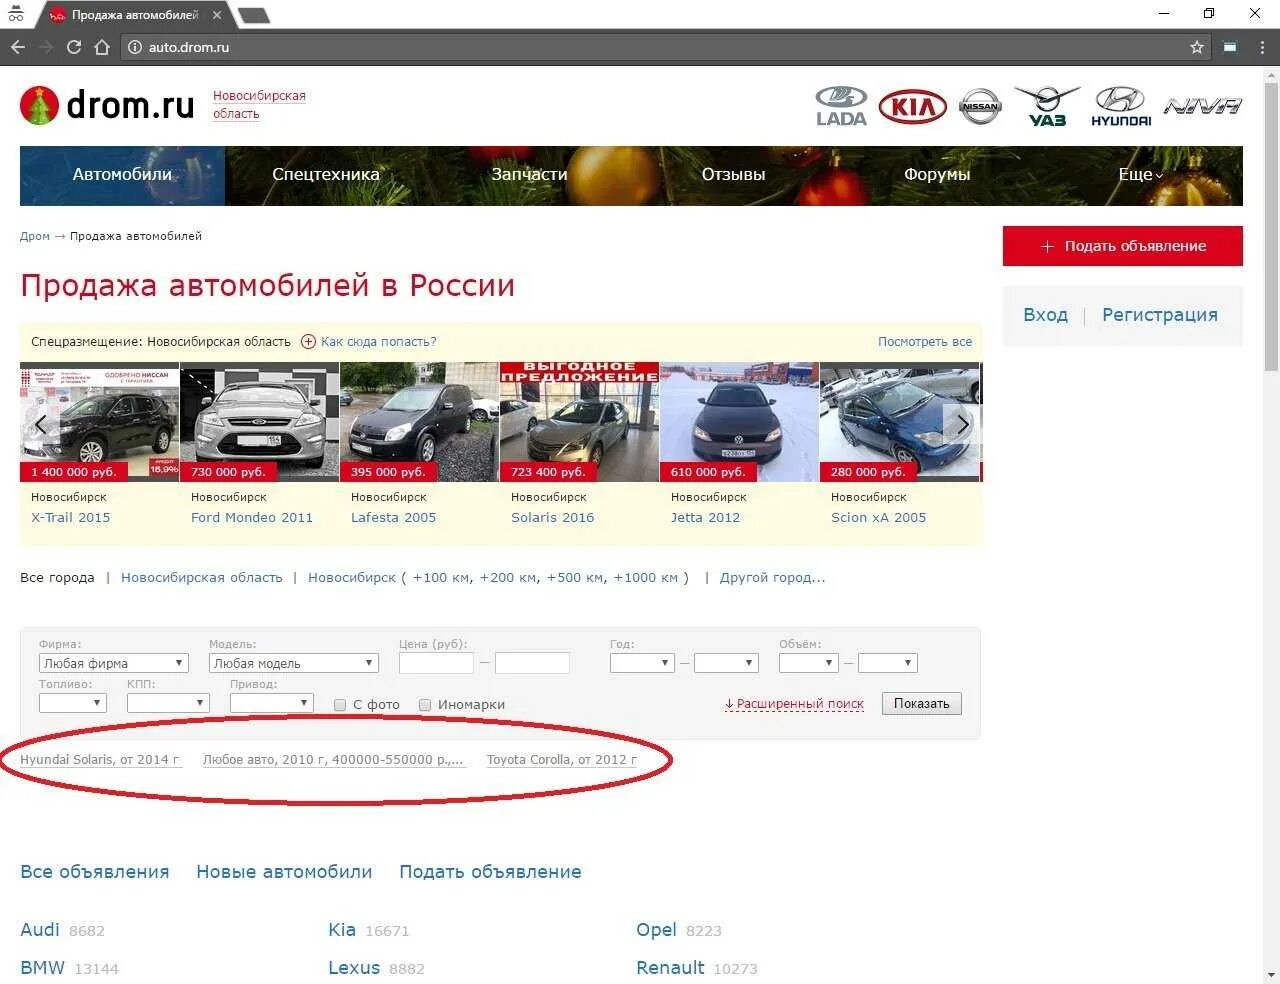Click site info icon in address bar
Image resolution: width=1280 pixels, height=984 pixels.
pyautogui.click(x=135, y=47)
